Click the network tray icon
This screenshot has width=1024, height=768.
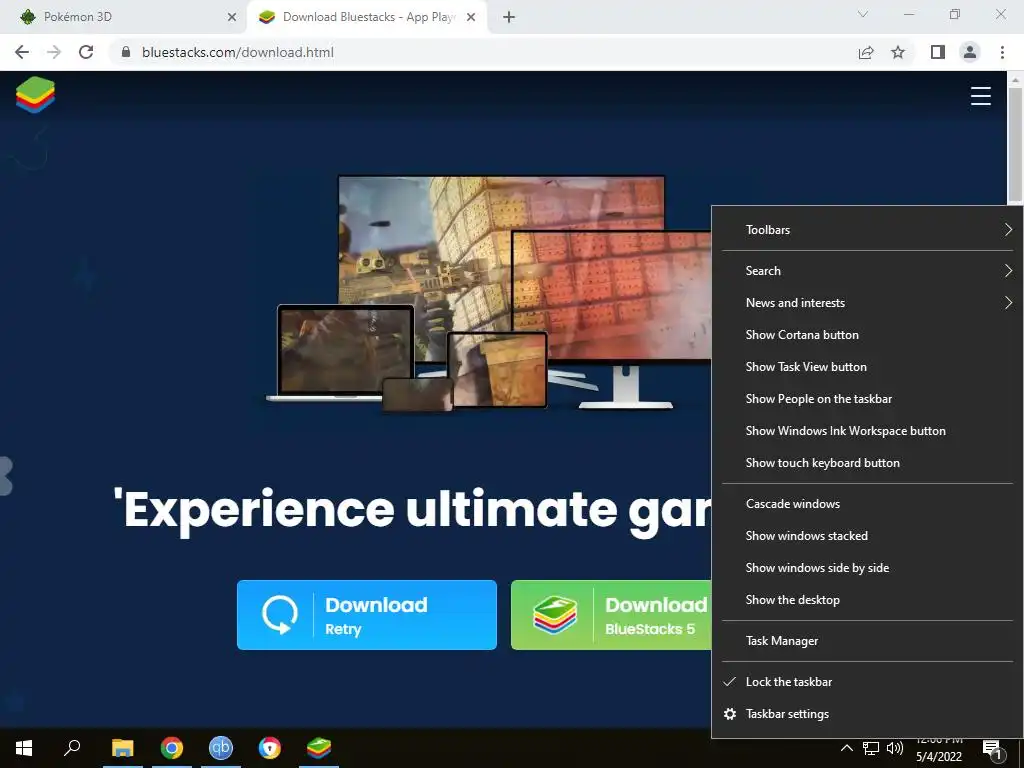click(x=871, y=748)
